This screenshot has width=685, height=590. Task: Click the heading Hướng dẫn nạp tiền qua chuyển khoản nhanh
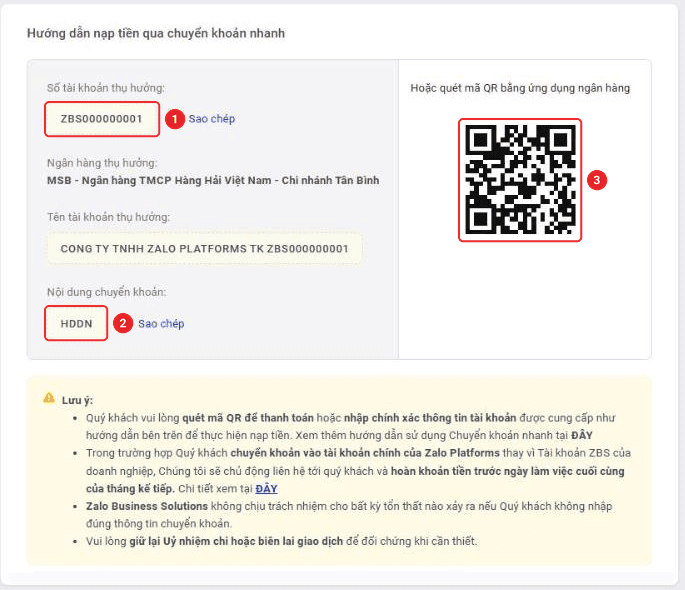[156, 33]
